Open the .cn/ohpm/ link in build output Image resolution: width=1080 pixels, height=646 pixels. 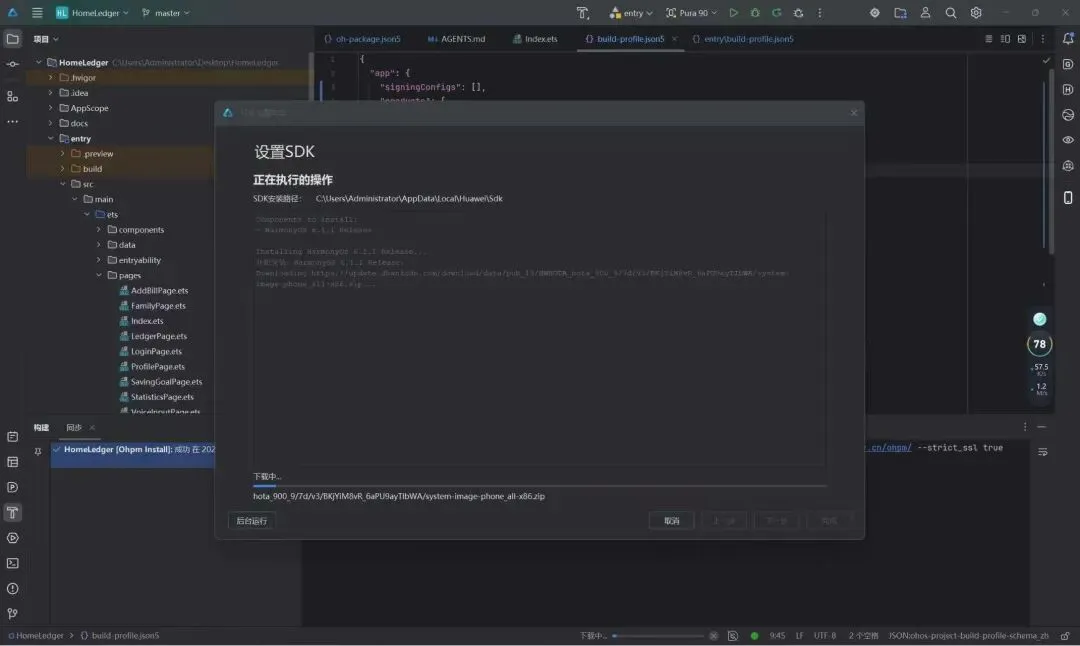pyautogui.click(x=888, y=448)
